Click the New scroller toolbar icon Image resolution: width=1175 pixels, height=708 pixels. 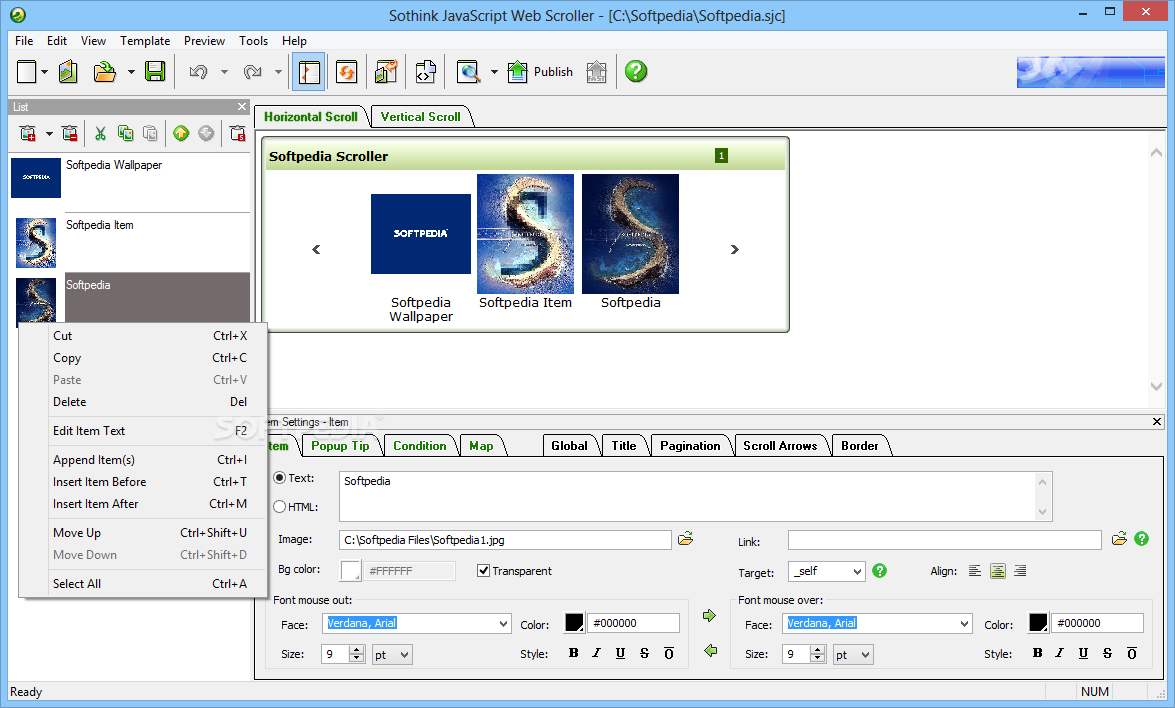tap(27, 72)
